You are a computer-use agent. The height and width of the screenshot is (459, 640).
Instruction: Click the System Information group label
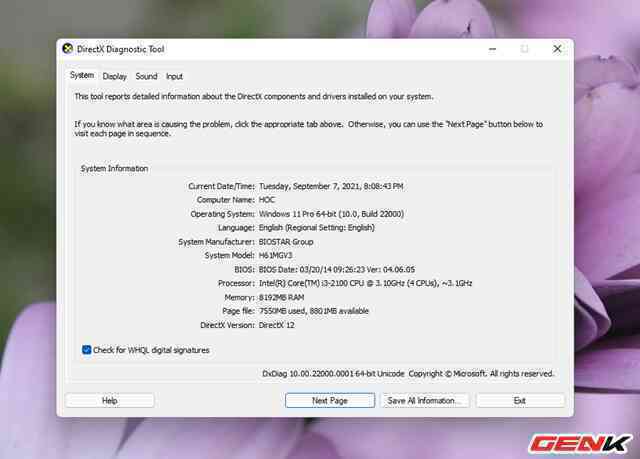(114, 169)
